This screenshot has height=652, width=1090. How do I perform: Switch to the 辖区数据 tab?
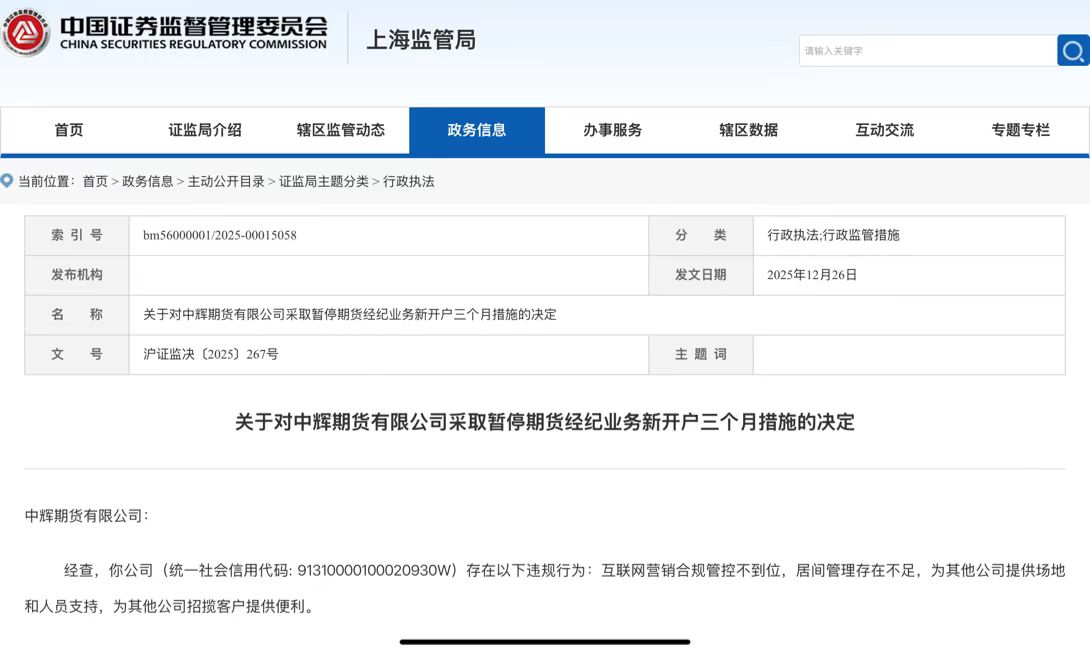pos(749,130)
